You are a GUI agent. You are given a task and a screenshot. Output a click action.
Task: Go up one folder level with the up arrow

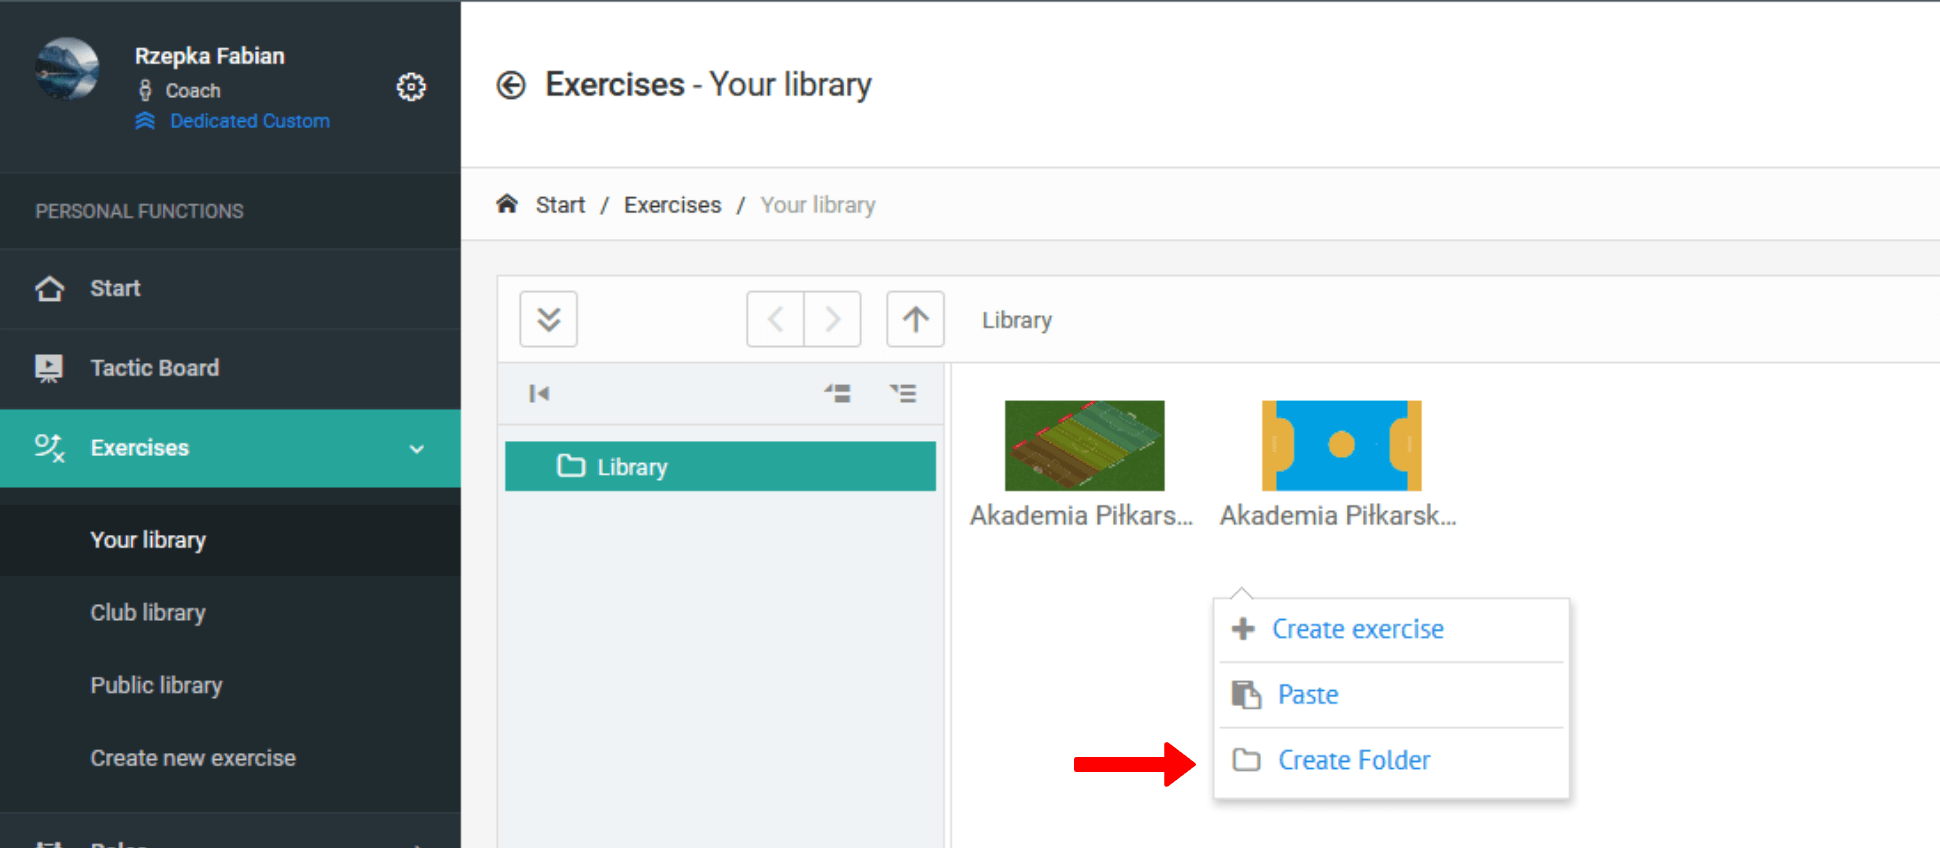click(915, 319)
